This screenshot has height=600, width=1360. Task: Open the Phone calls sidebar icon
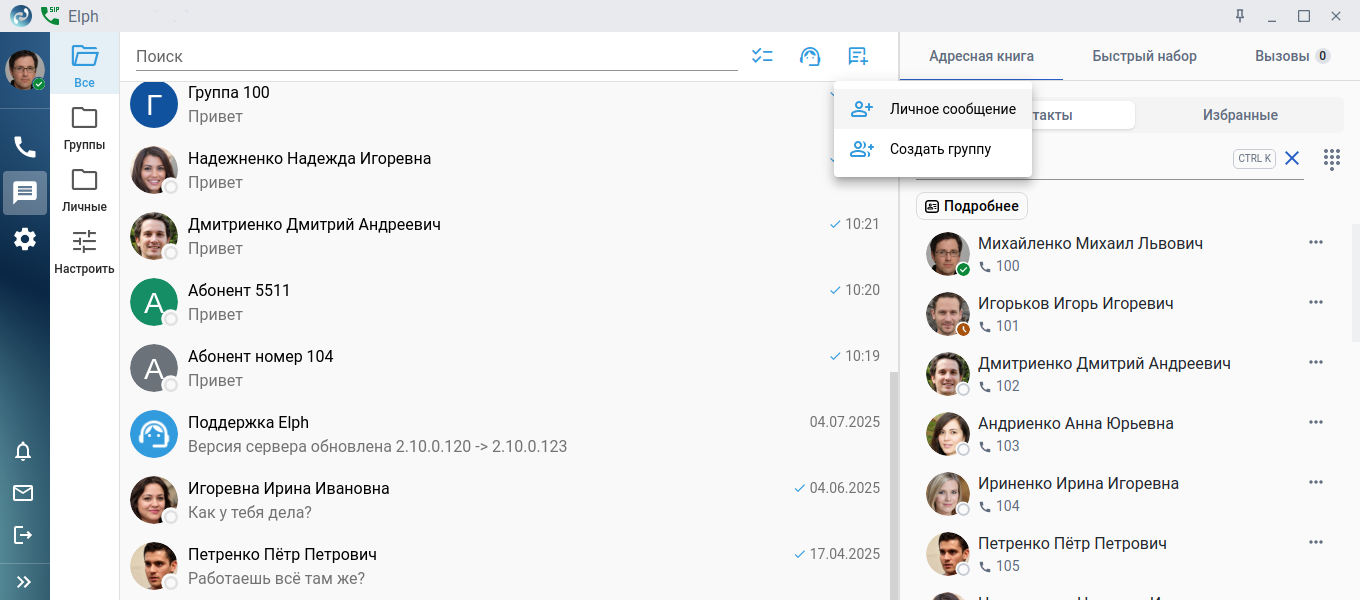coord(25,147)
